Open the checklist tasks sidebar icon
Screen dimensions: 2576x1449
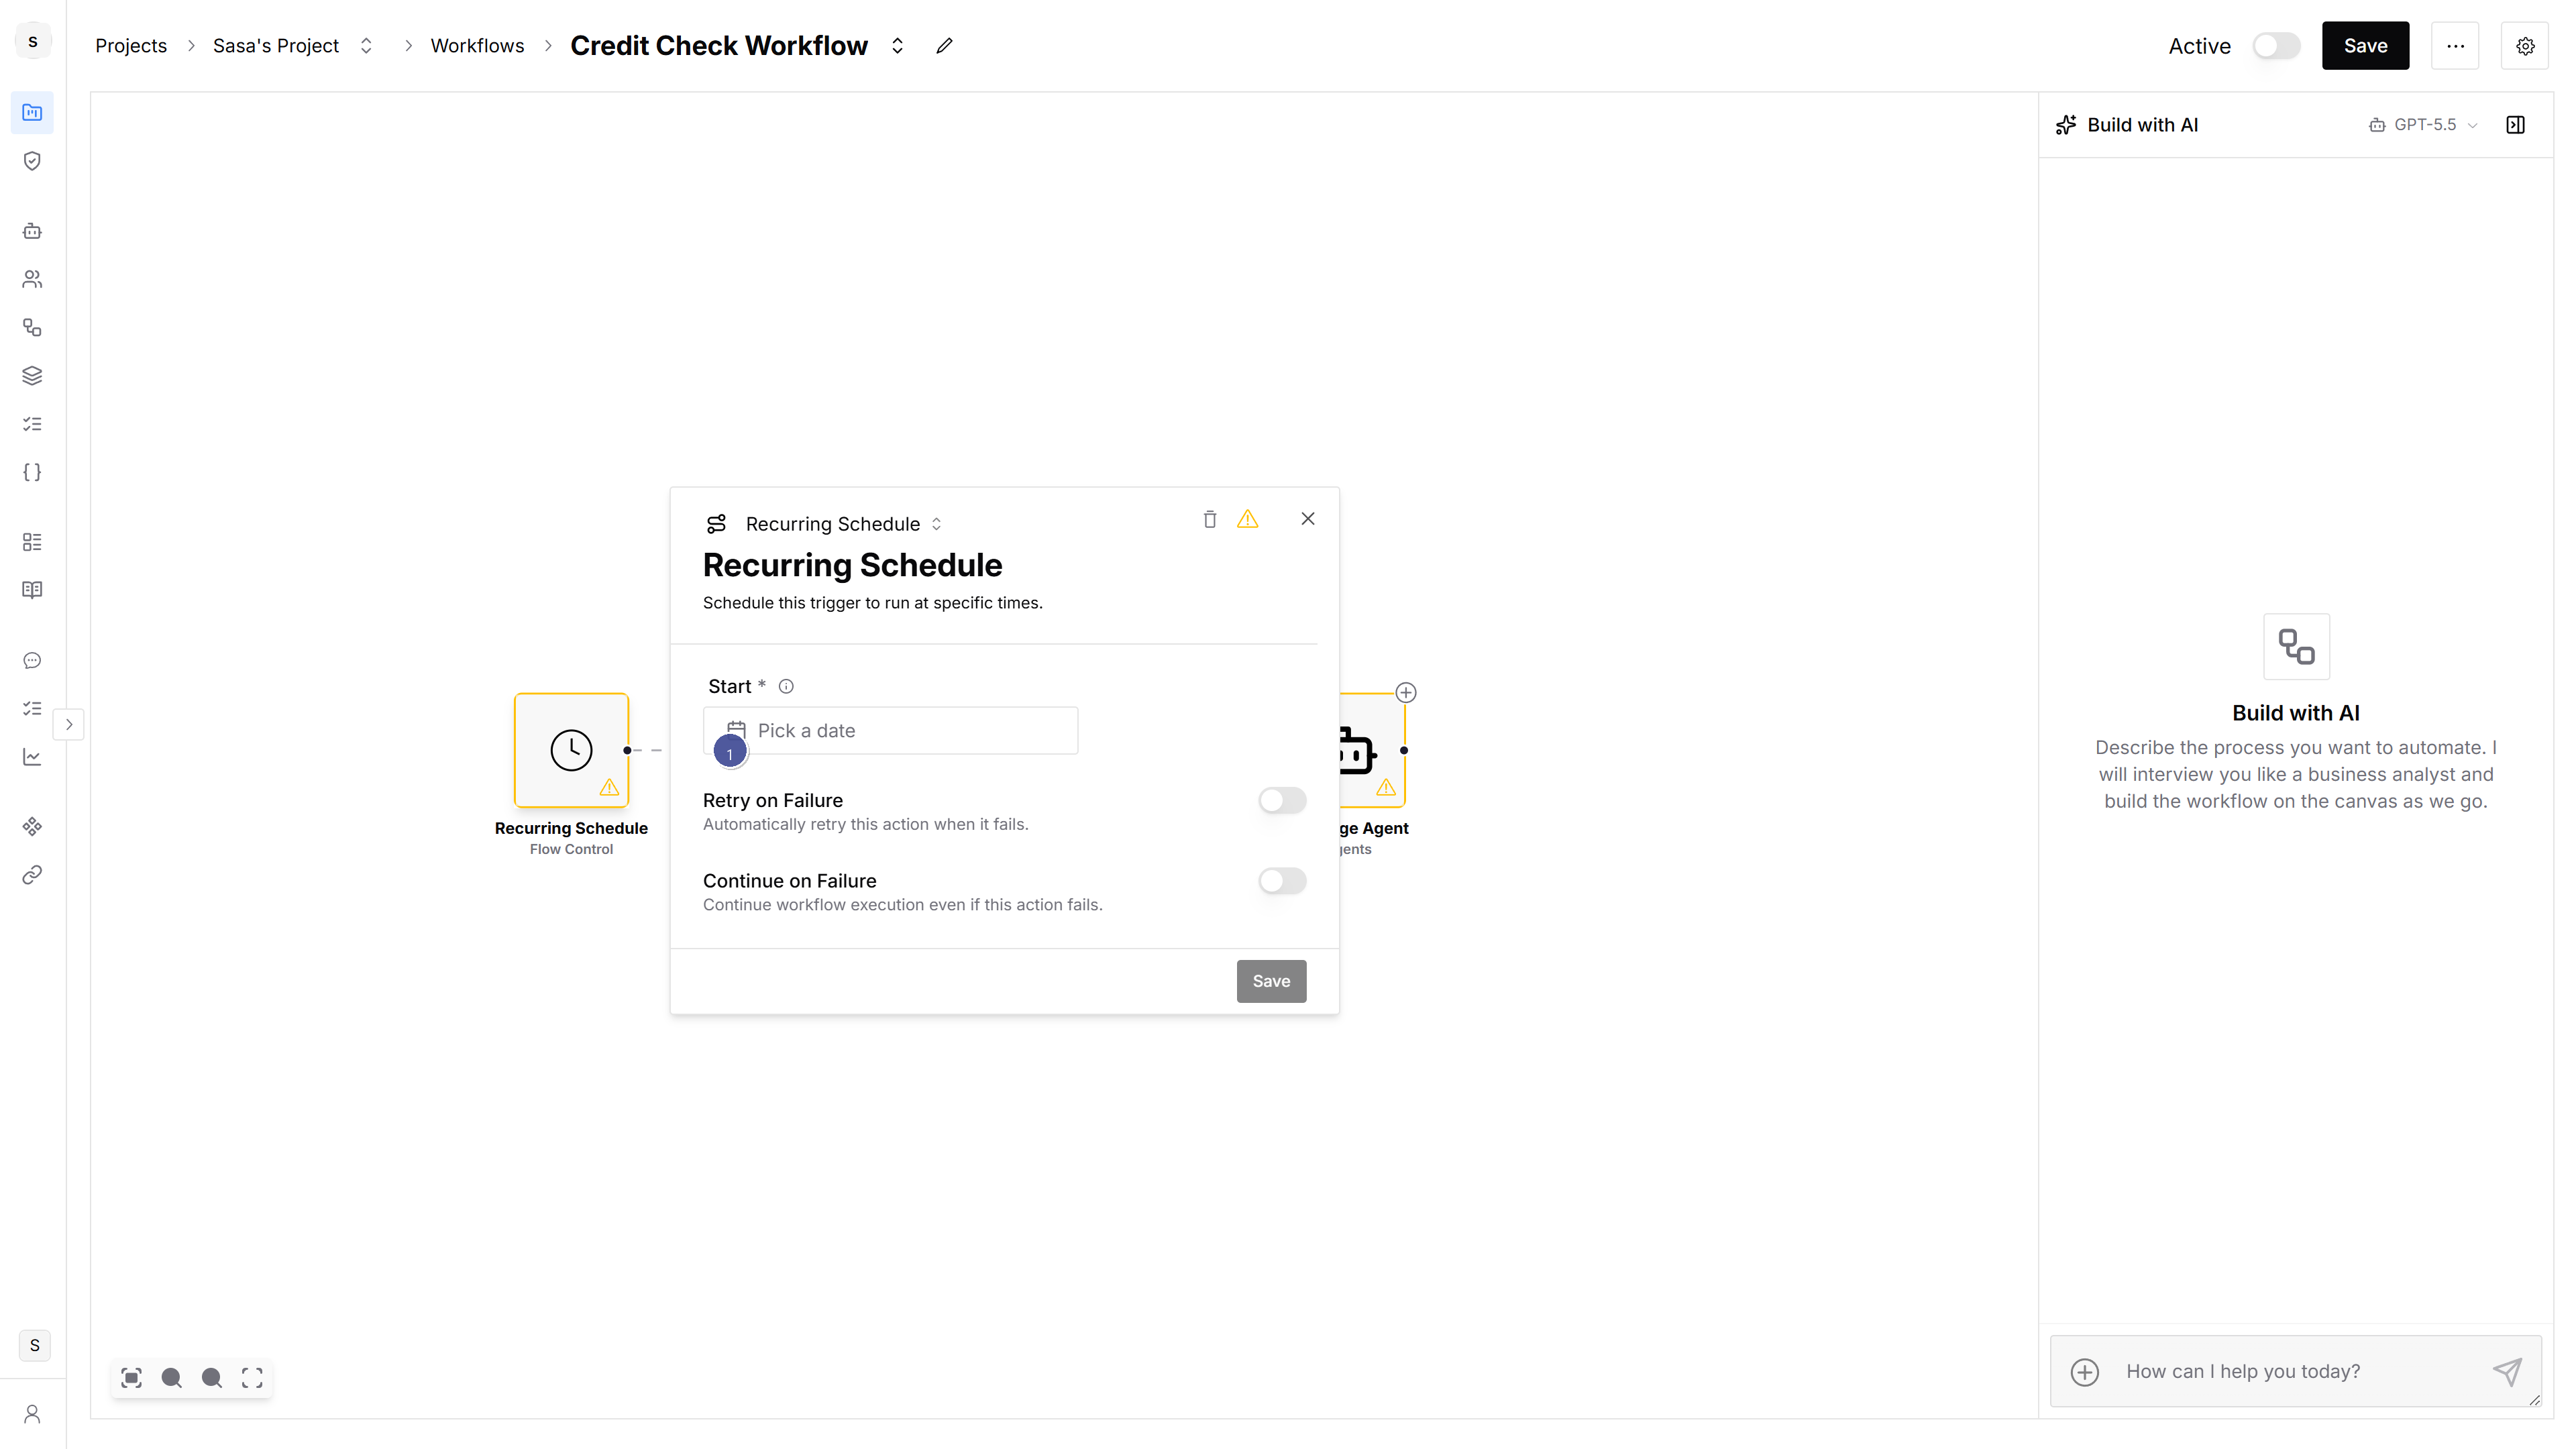click(x=32, y=424)
